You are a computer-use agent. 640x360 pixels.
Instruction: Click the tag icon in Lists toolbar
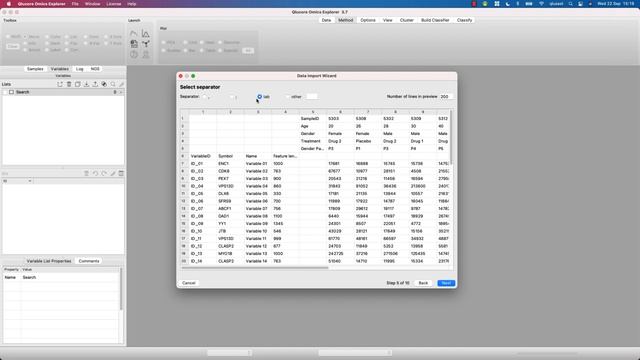[104, 84]
